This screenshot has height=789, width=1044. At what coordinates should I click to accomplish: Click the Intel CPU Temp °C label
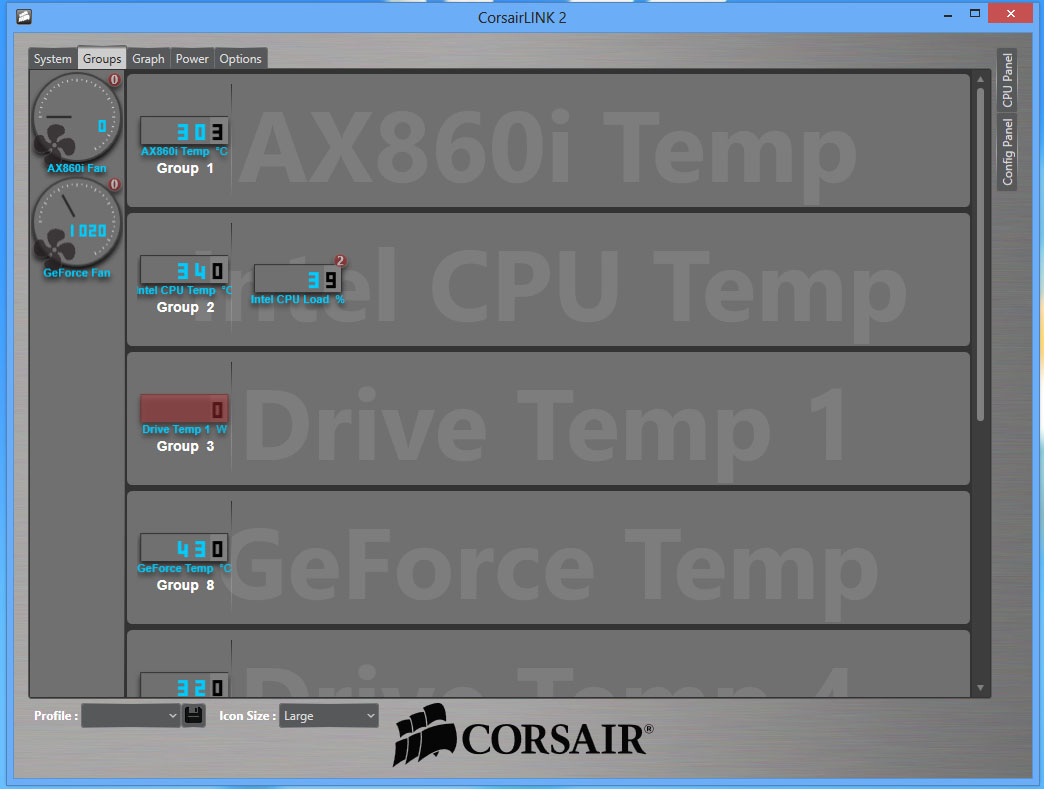click(184, 291)
